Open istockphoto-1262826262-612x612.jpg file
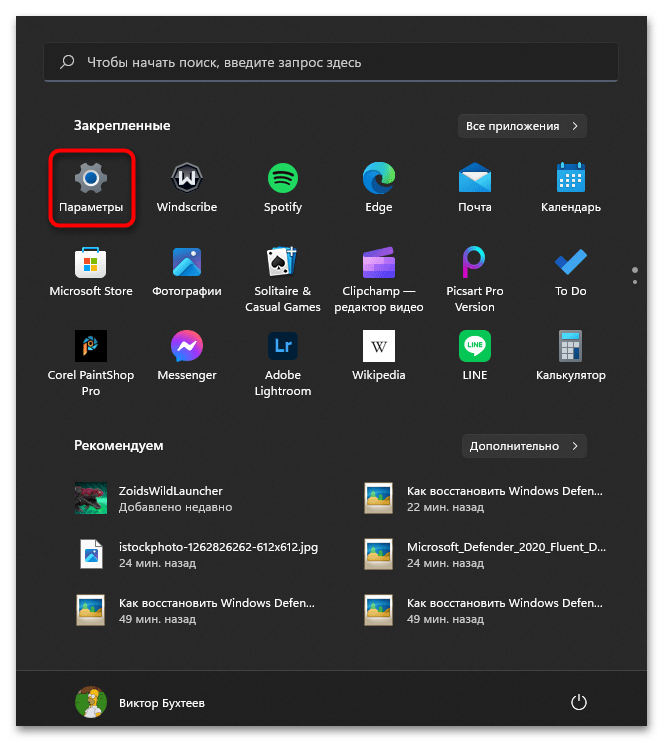The image size is (663, 742). (199, 554)
